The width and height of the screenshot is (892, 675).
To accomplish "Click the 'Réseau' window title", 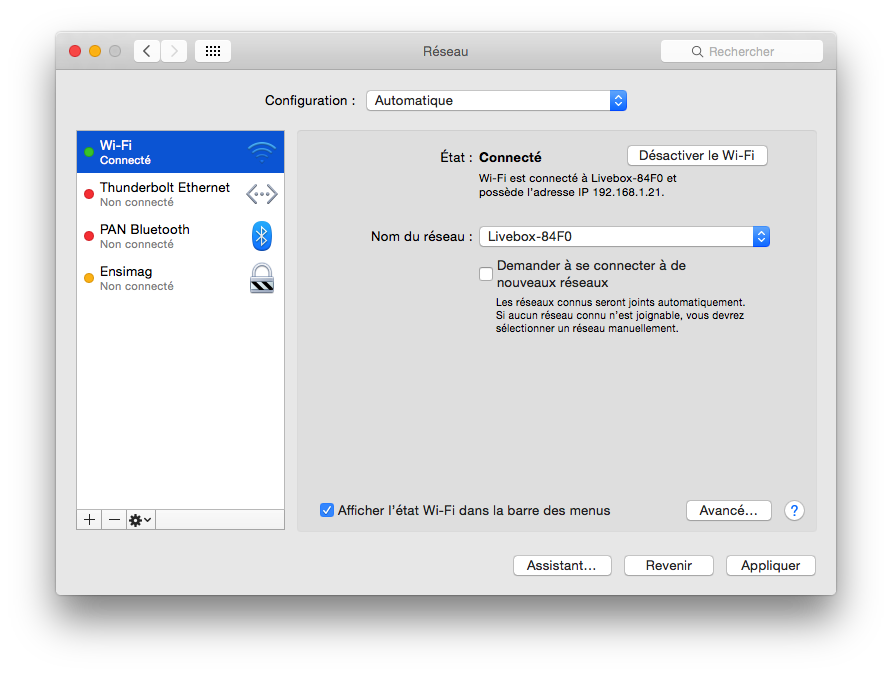I will tap(445, 52).
